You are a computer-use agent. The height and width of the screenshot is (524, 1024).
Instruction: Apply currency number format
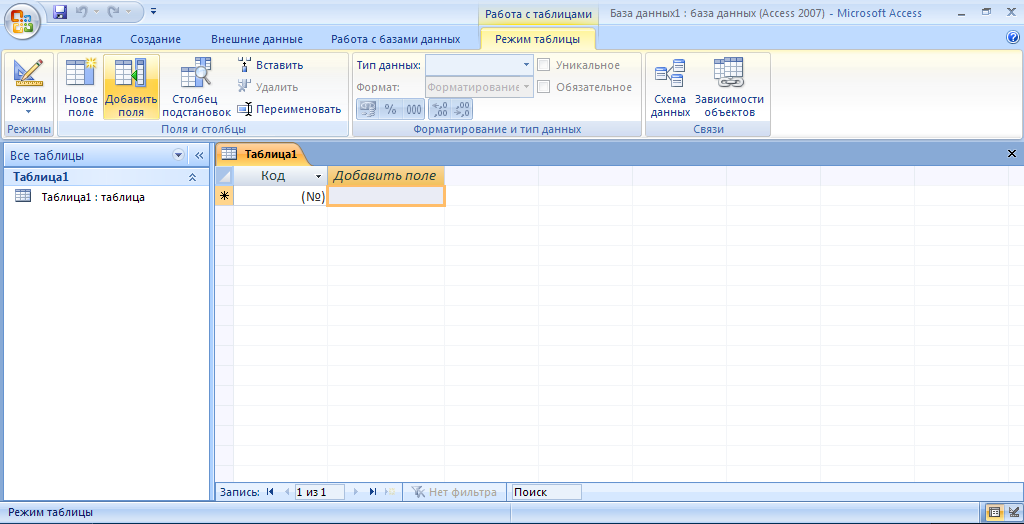point(368,109)
